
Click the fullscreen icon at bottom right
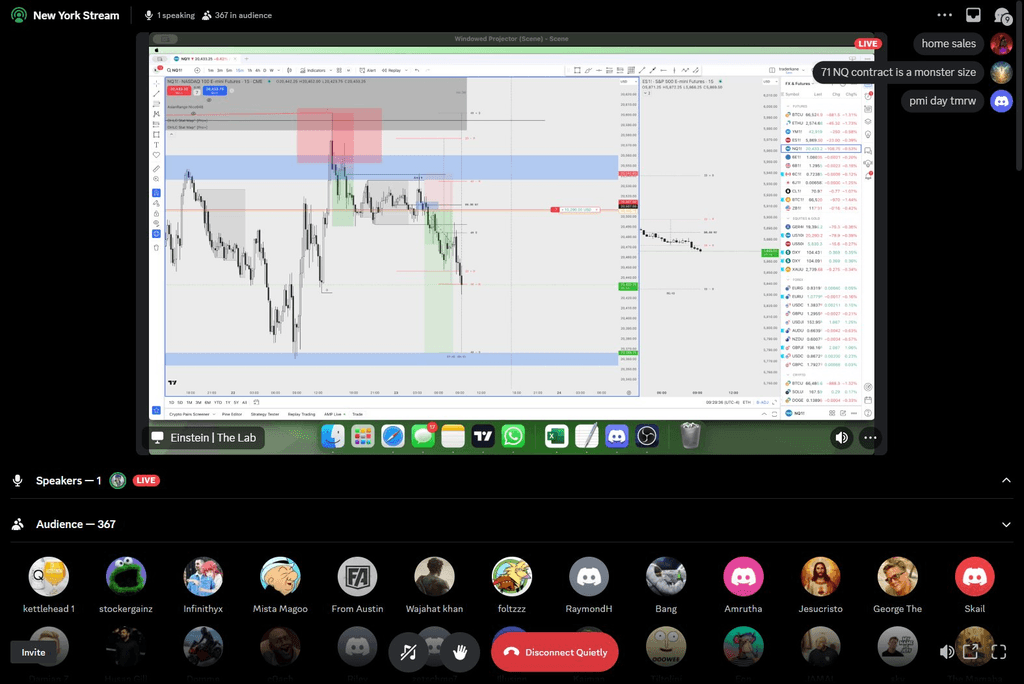click(x=999, y=651)
